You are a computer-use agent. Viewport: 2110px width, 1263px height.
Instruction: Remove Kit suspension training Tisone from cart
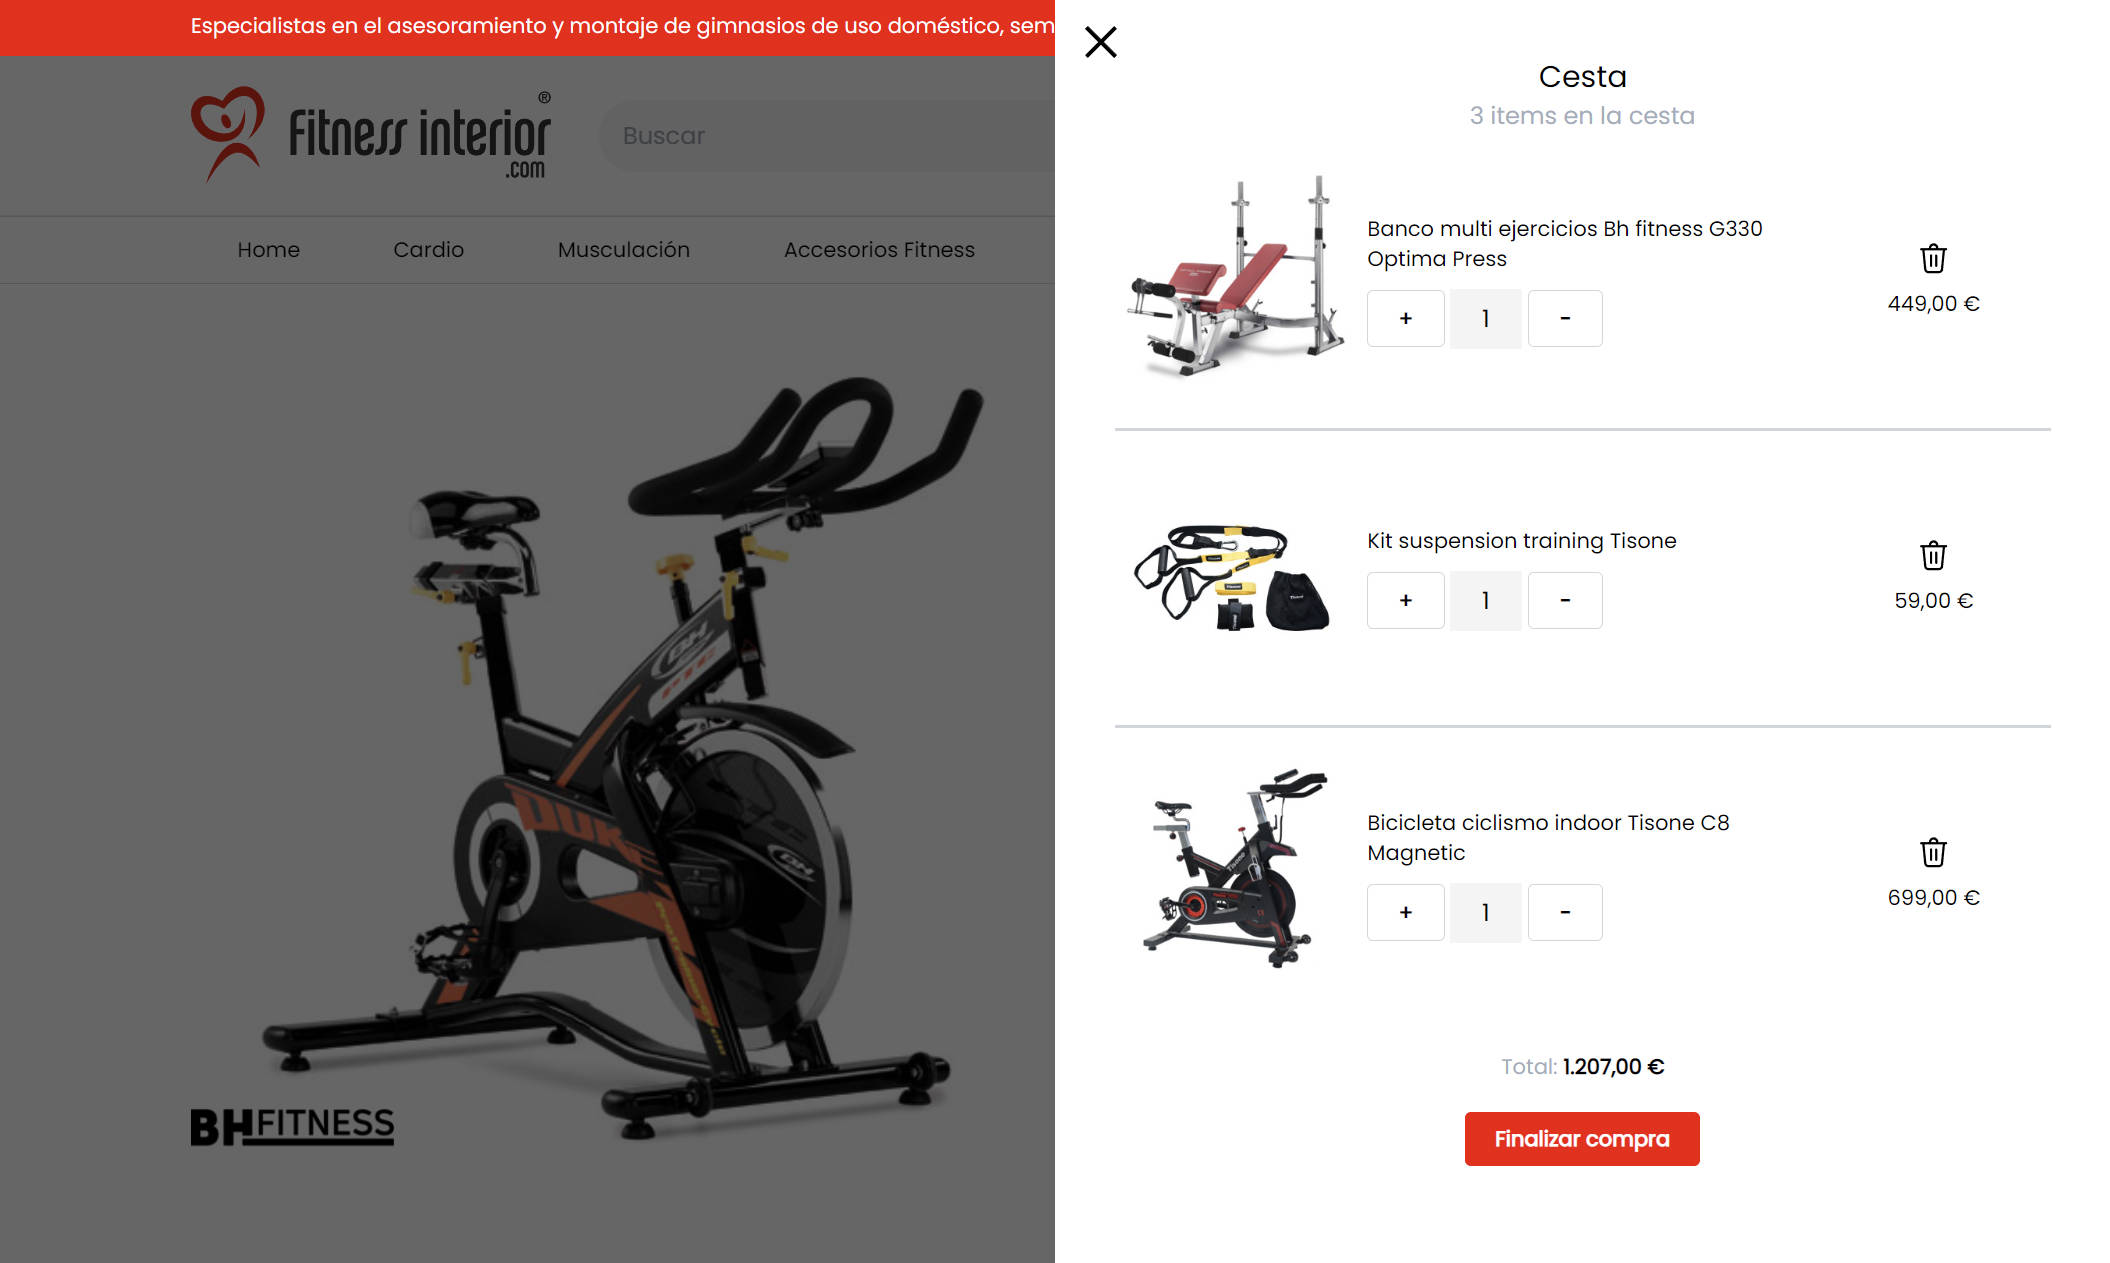1933,555
